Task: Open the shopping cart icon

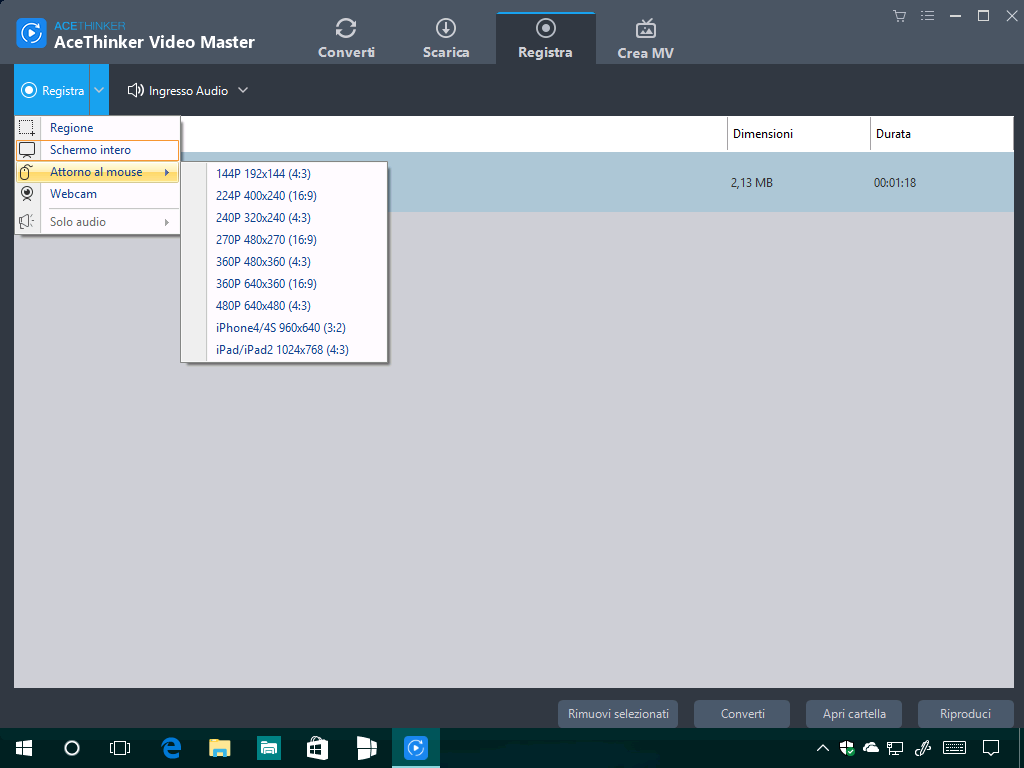Action: pos(900,16)
